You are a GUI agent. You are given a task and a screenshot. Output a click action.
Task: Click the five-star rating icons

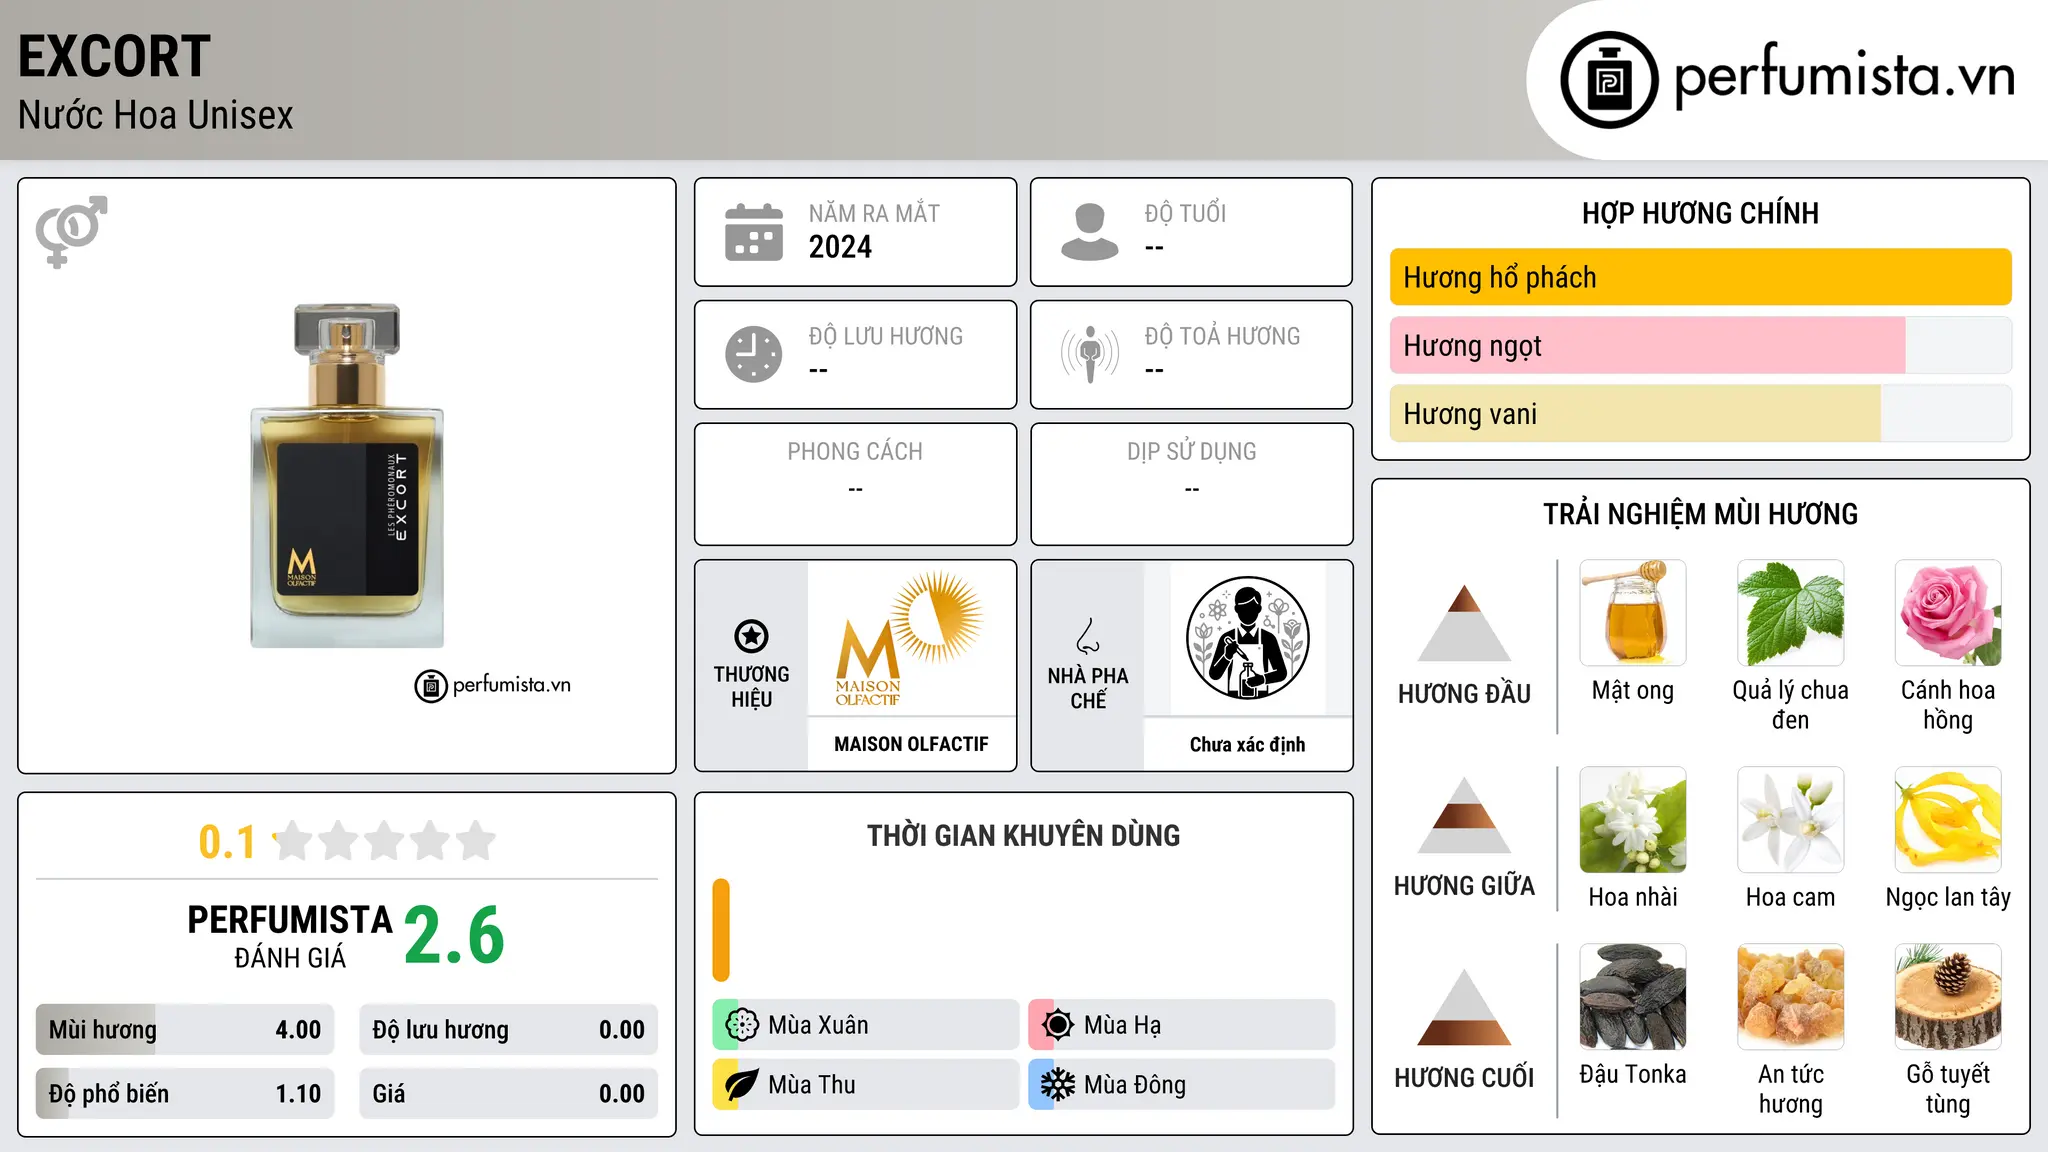(x=384, y=841)
